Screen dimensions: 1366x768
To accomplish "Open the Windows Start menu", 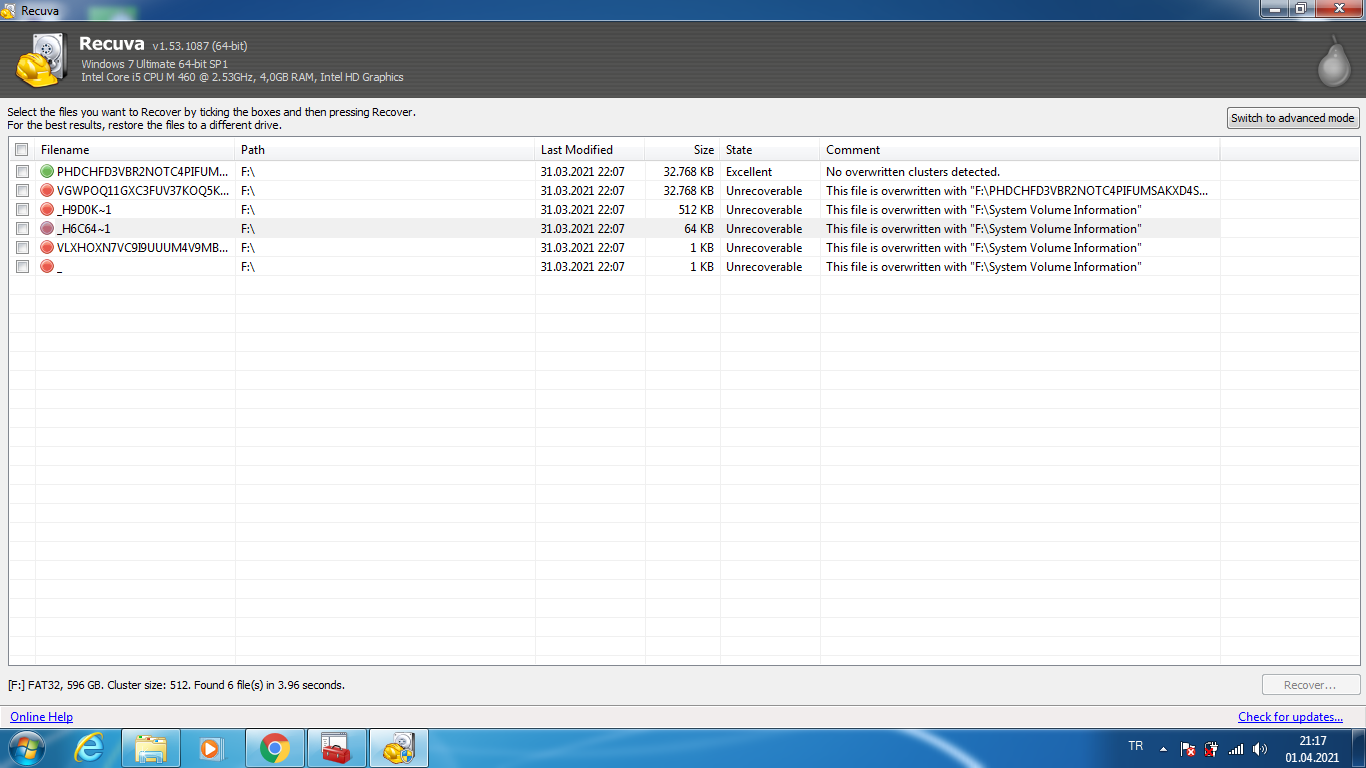I will [26, 748].
